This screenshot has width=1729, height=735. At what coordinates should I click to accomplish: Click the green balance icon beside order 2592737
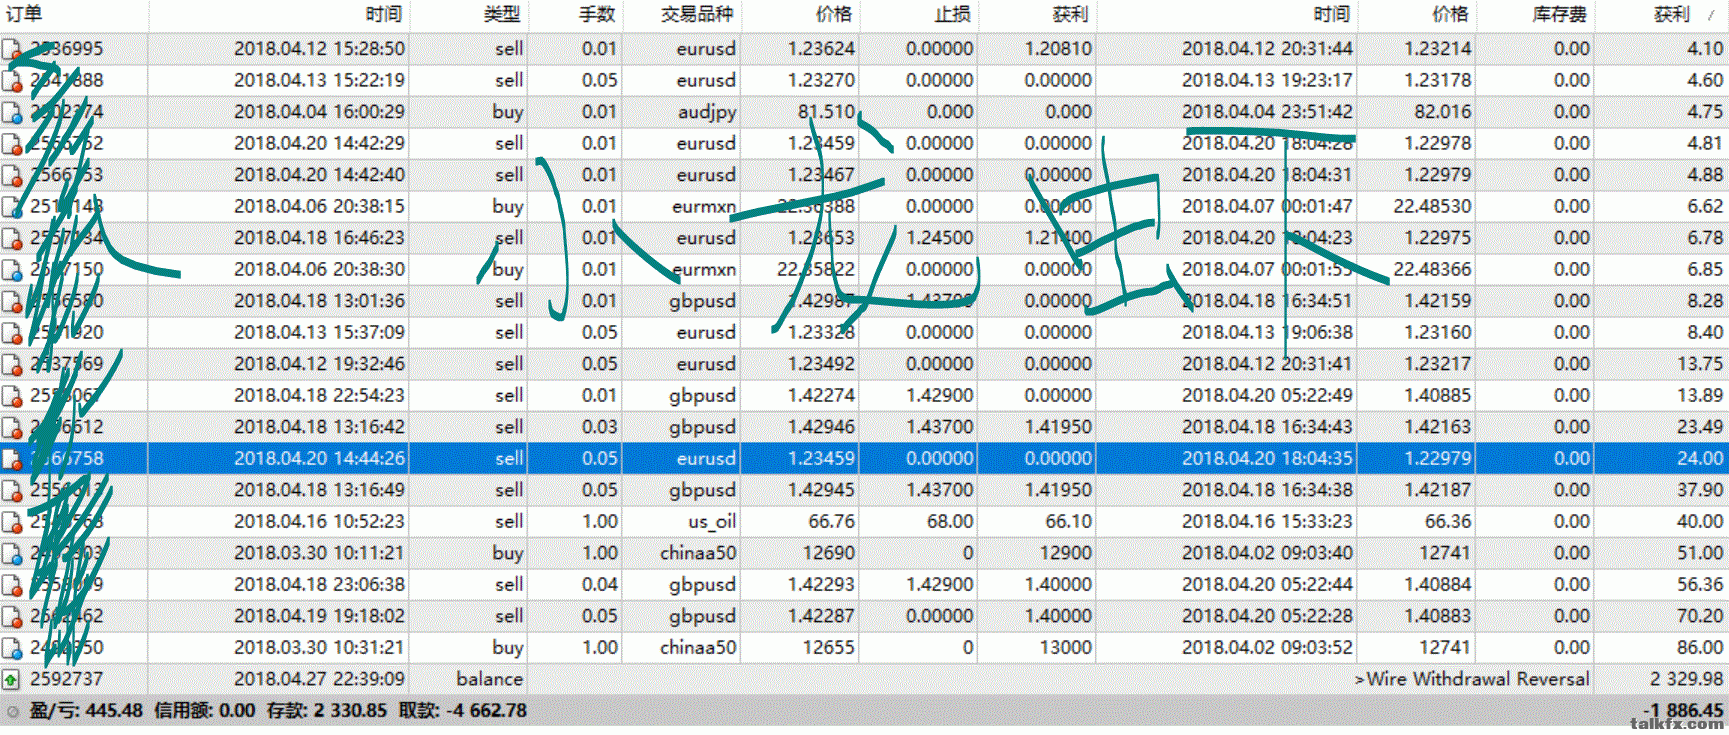(x=11, y=680)
